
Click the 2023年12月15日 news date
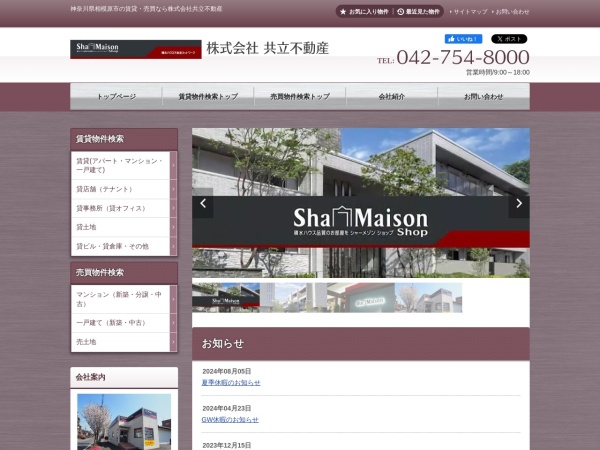click(227, 445)
